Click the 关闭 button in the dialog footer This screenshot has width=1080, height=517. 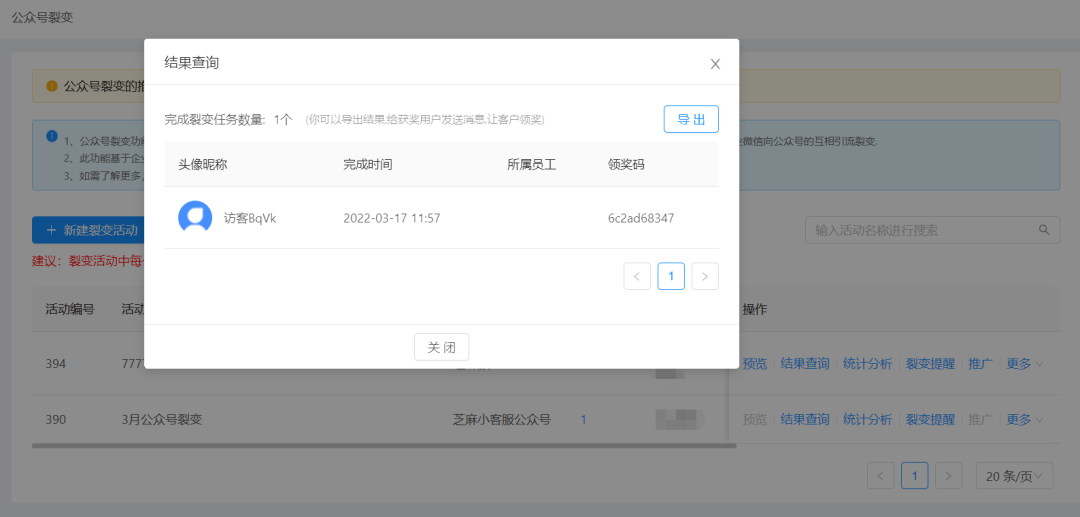[x=442, y=347]
